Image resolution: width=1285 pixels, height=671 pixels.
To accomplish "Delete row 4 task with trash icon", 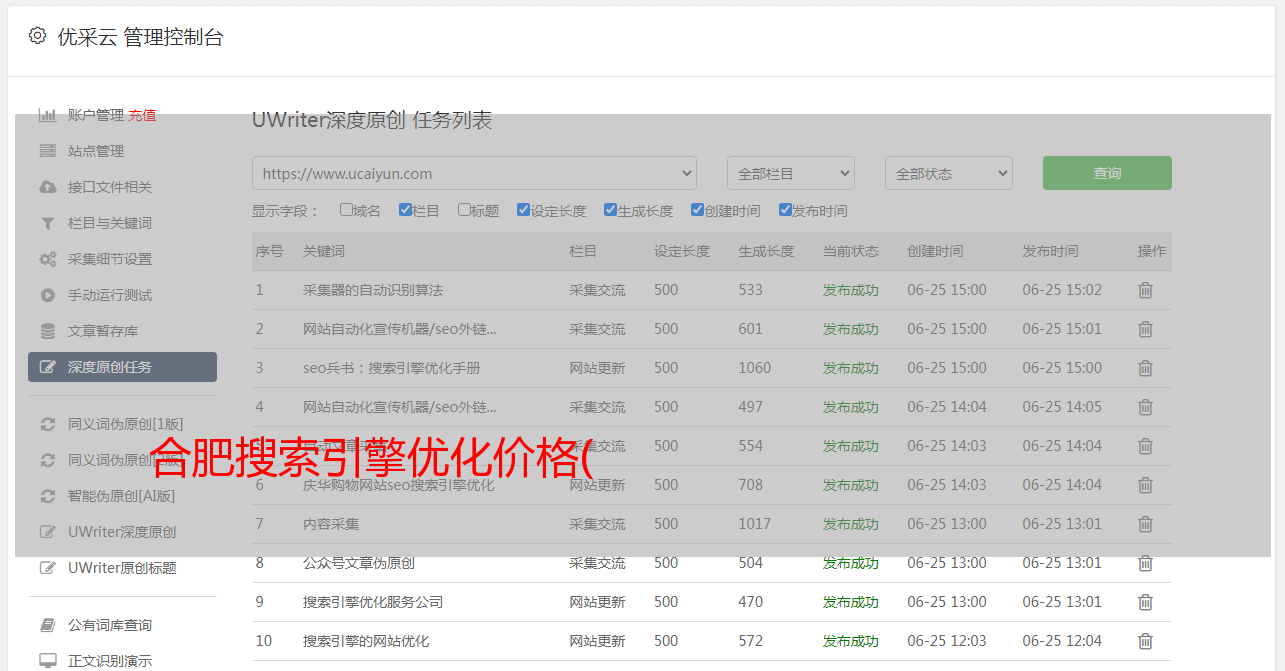I will (1146, 407).
